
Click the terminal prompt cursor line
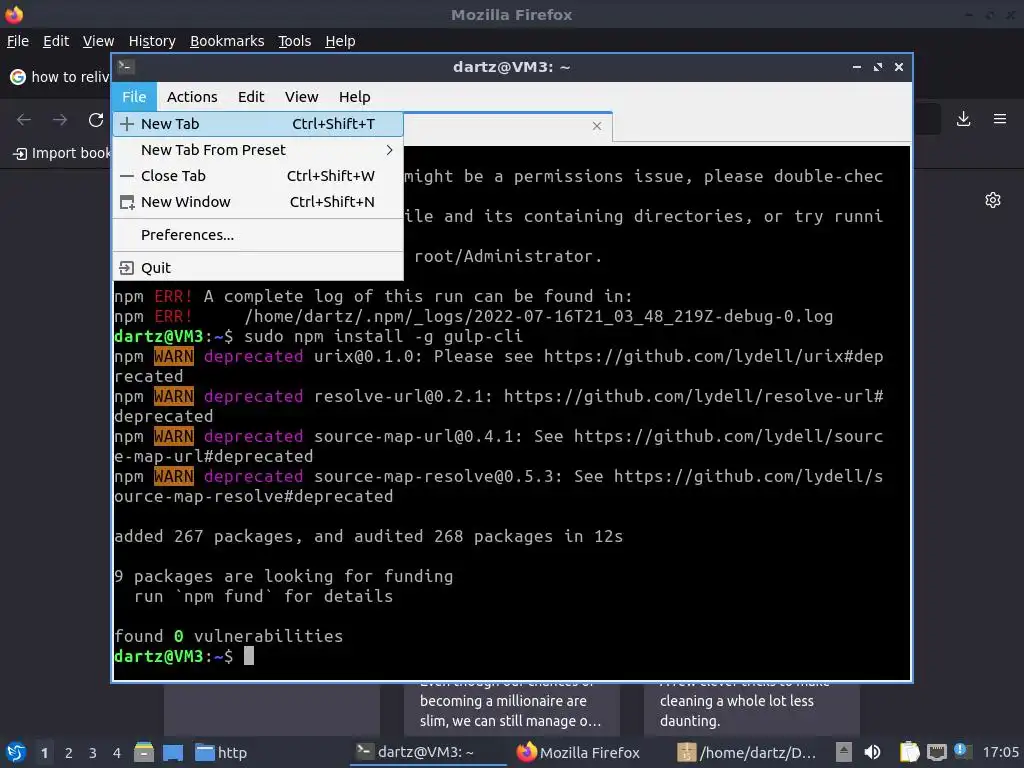tap(184, 656)
